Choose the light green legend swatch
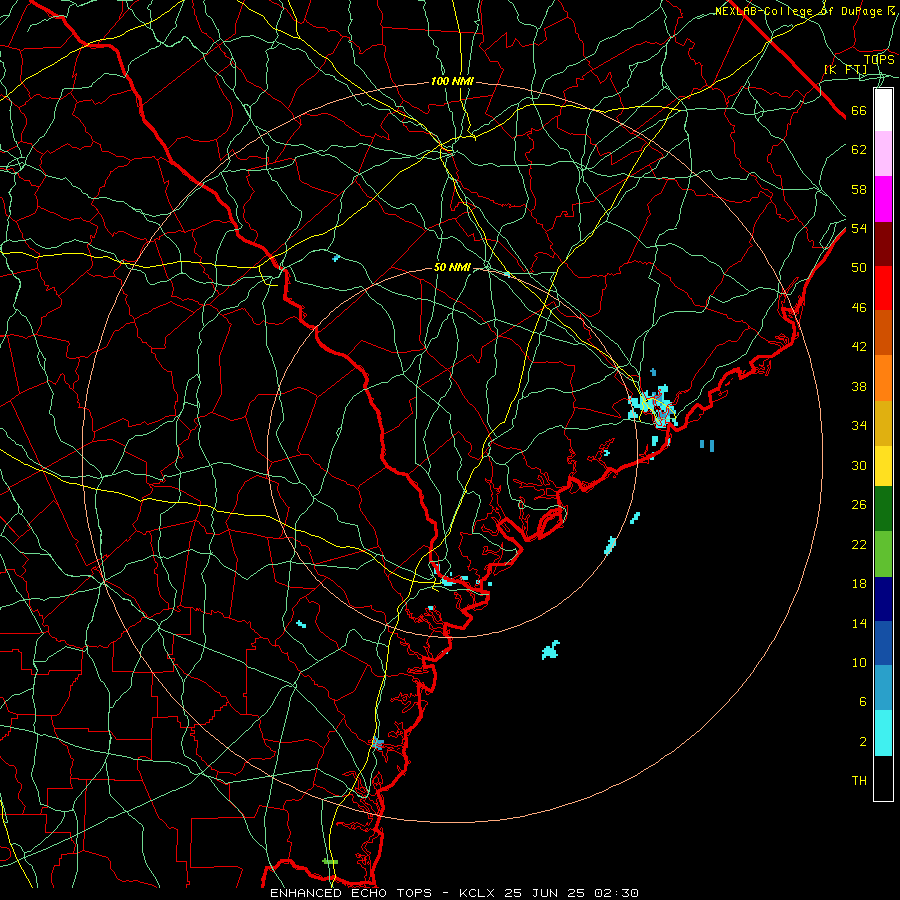Screen dimensions: 900x900 (883, 554)
